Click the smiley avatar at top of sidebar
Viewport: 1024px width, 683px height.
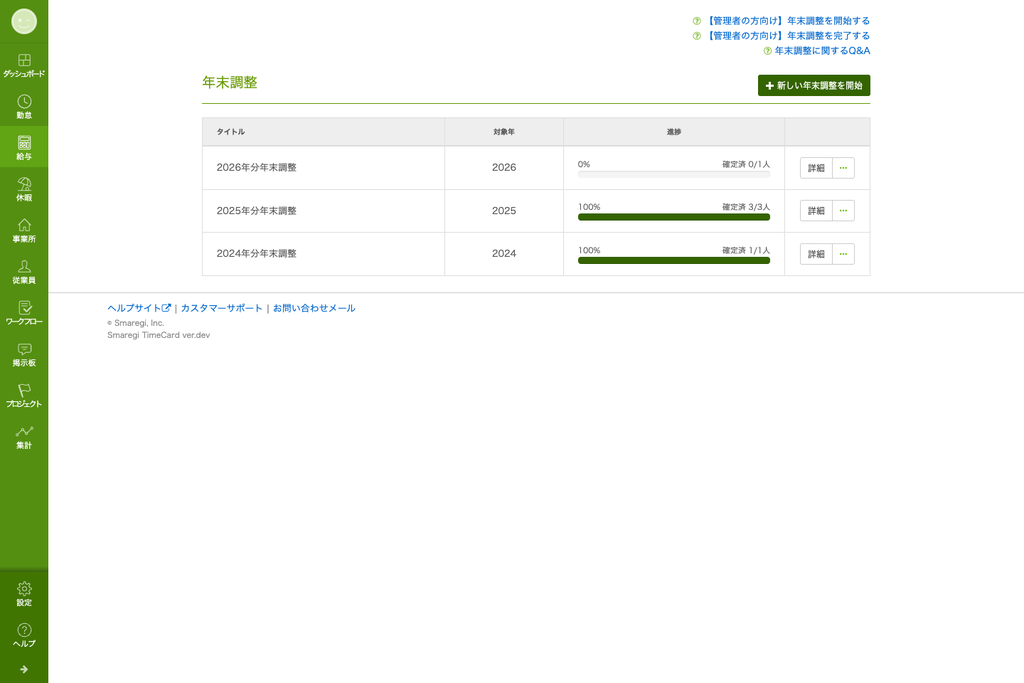click(24, 22)
